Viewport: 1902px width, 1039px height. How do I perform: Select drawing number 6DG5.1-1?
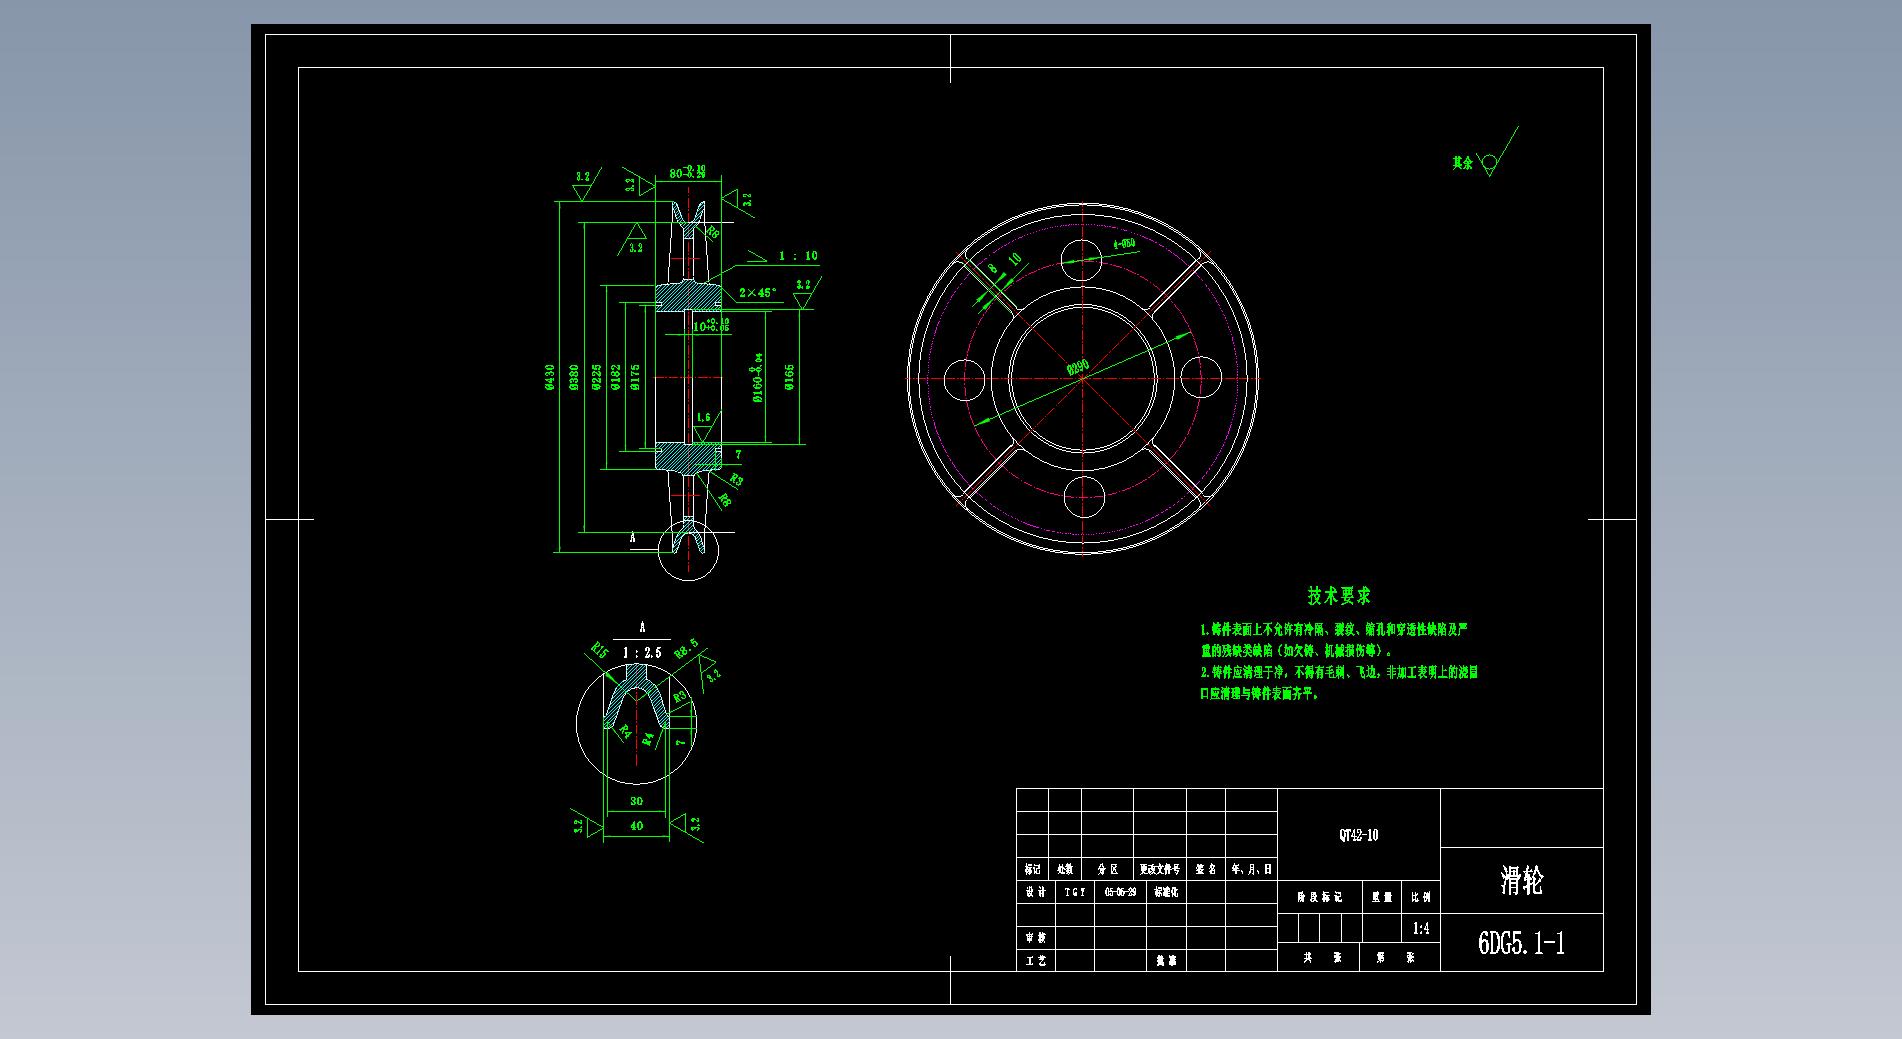coord(1521,943)
